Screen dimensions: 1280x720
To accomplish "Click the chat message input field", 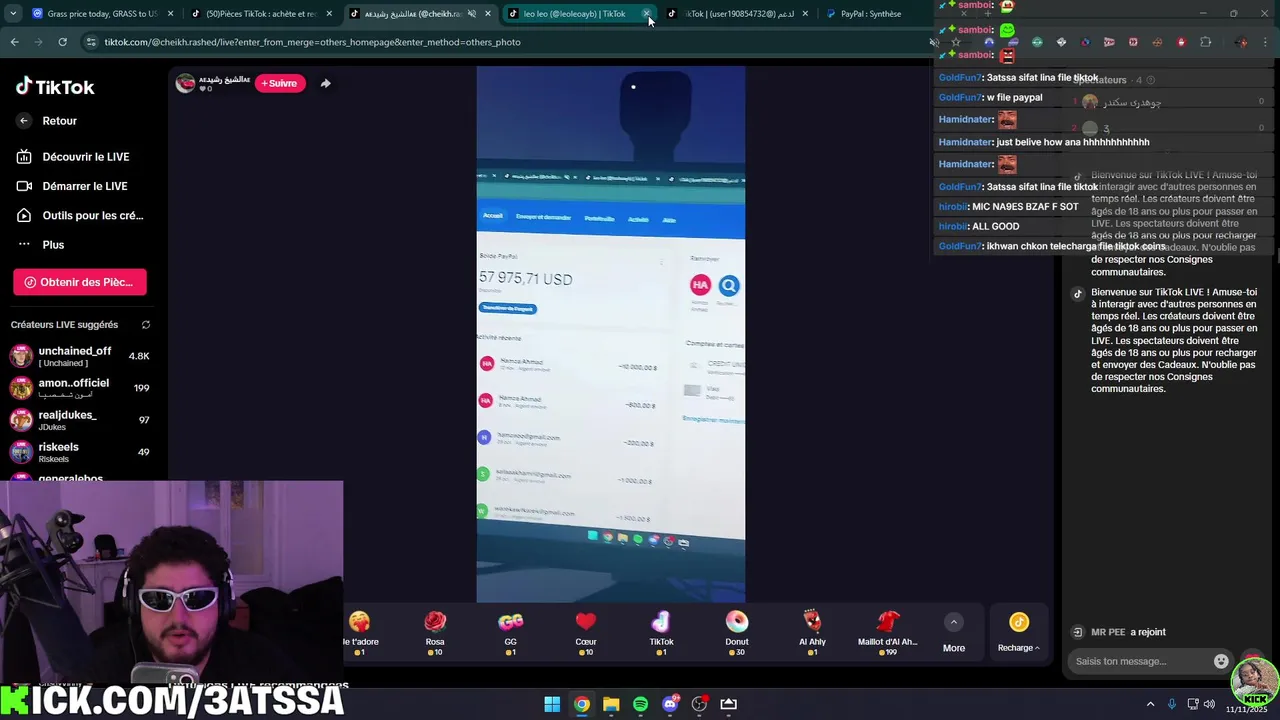I will (1140, 661).
